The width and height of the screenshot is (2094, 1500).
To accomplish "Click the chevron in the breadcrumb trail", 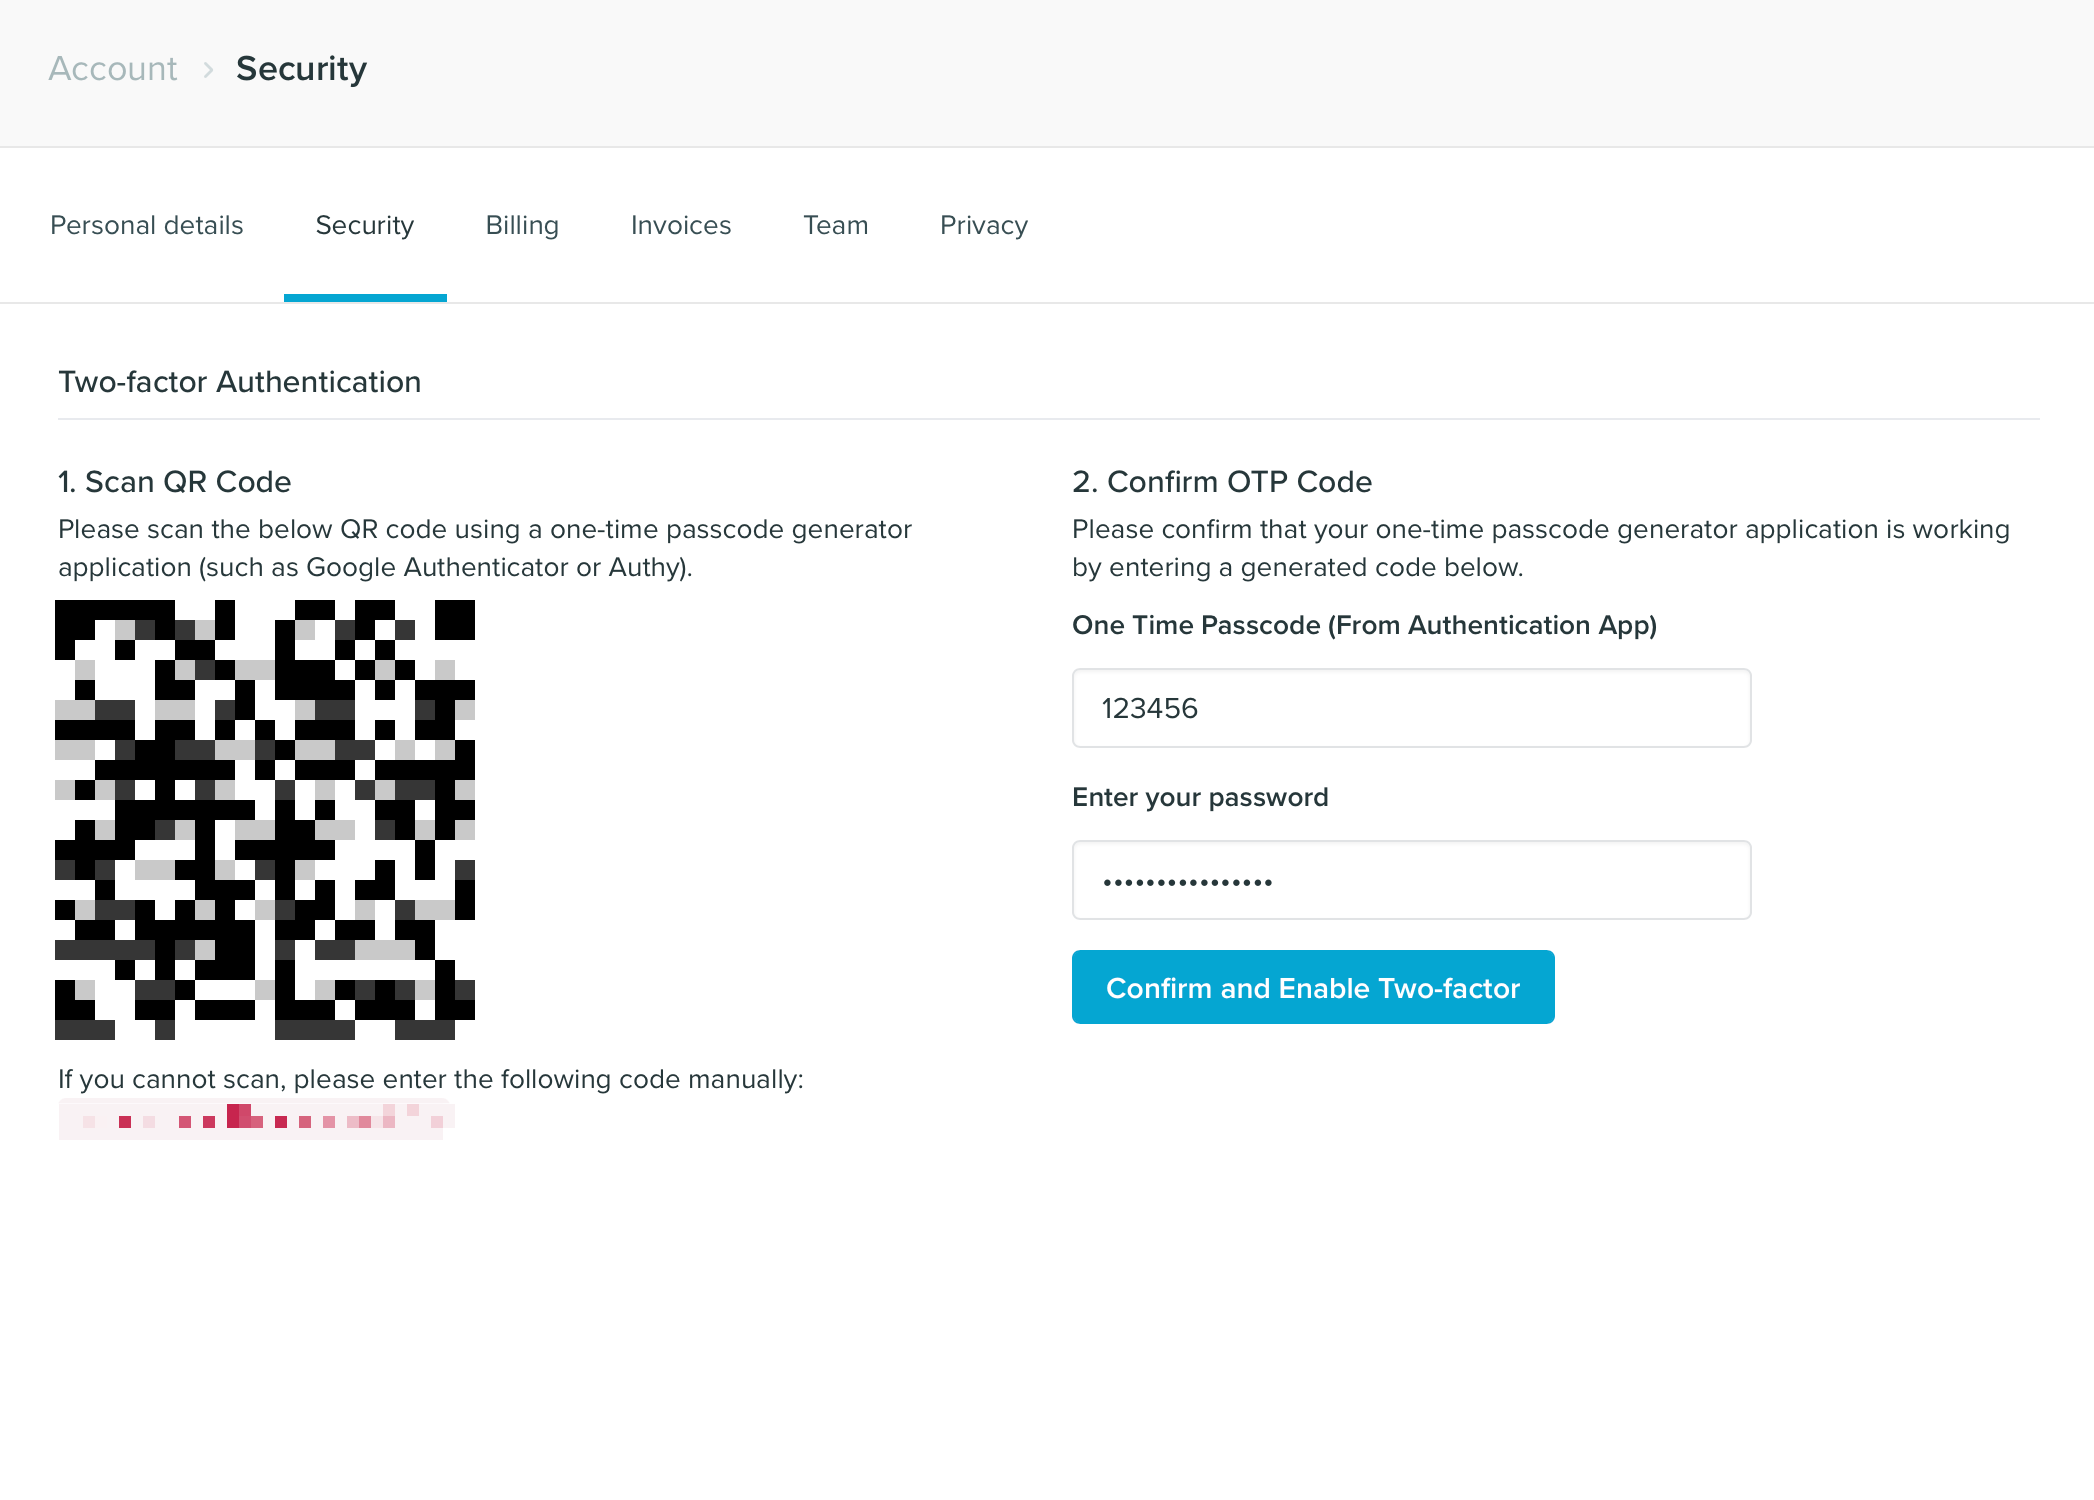I will 207,70.
